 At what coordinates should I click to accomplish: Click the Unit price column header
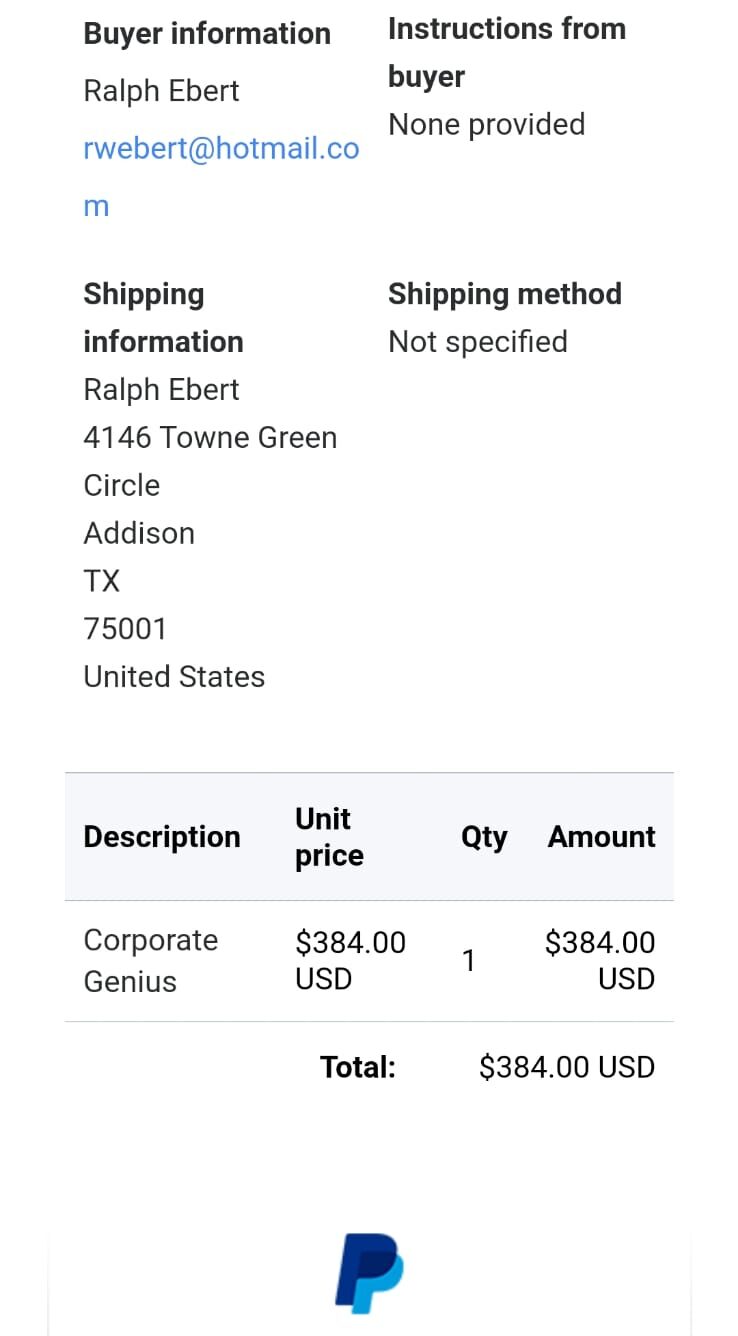pyautogui.click(x=329, y=837)
